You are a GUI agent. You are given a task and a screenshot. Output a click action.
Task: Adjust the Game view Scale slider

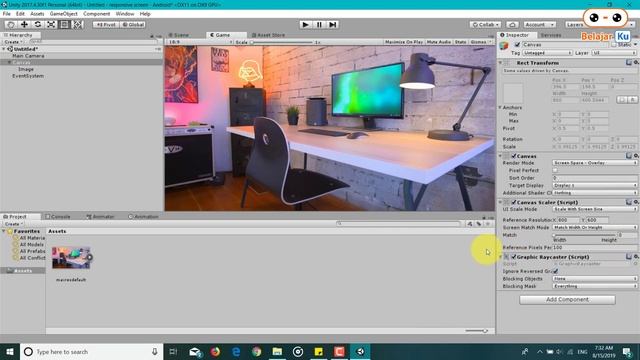click(x=282, y=42)
